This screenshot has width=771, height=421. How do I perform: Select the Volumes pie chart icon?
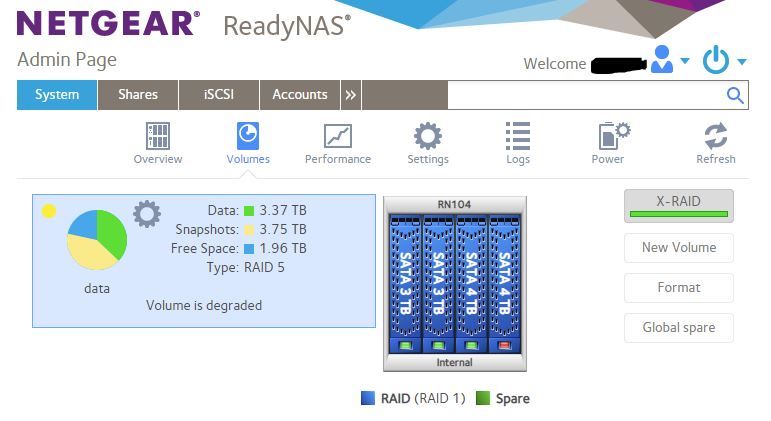tap(247, 136)
